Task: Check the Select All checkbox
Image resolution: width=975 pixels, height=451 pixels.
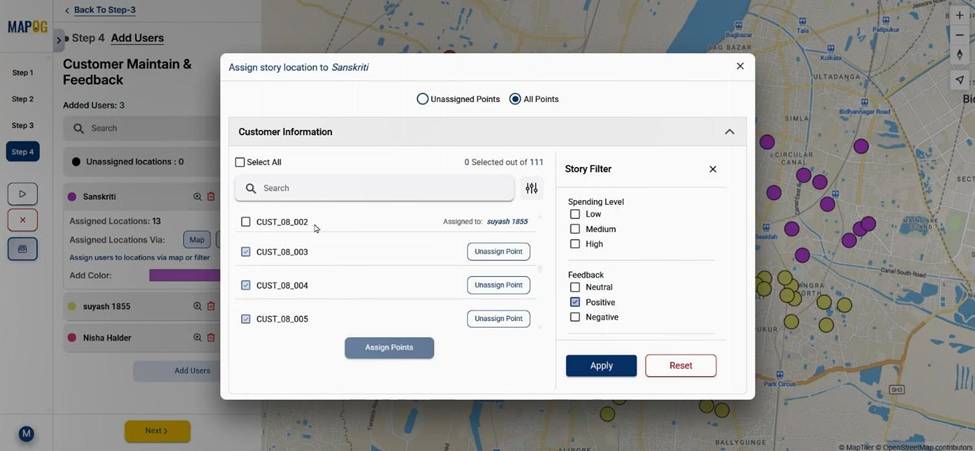Action: (x=240, y=162)
